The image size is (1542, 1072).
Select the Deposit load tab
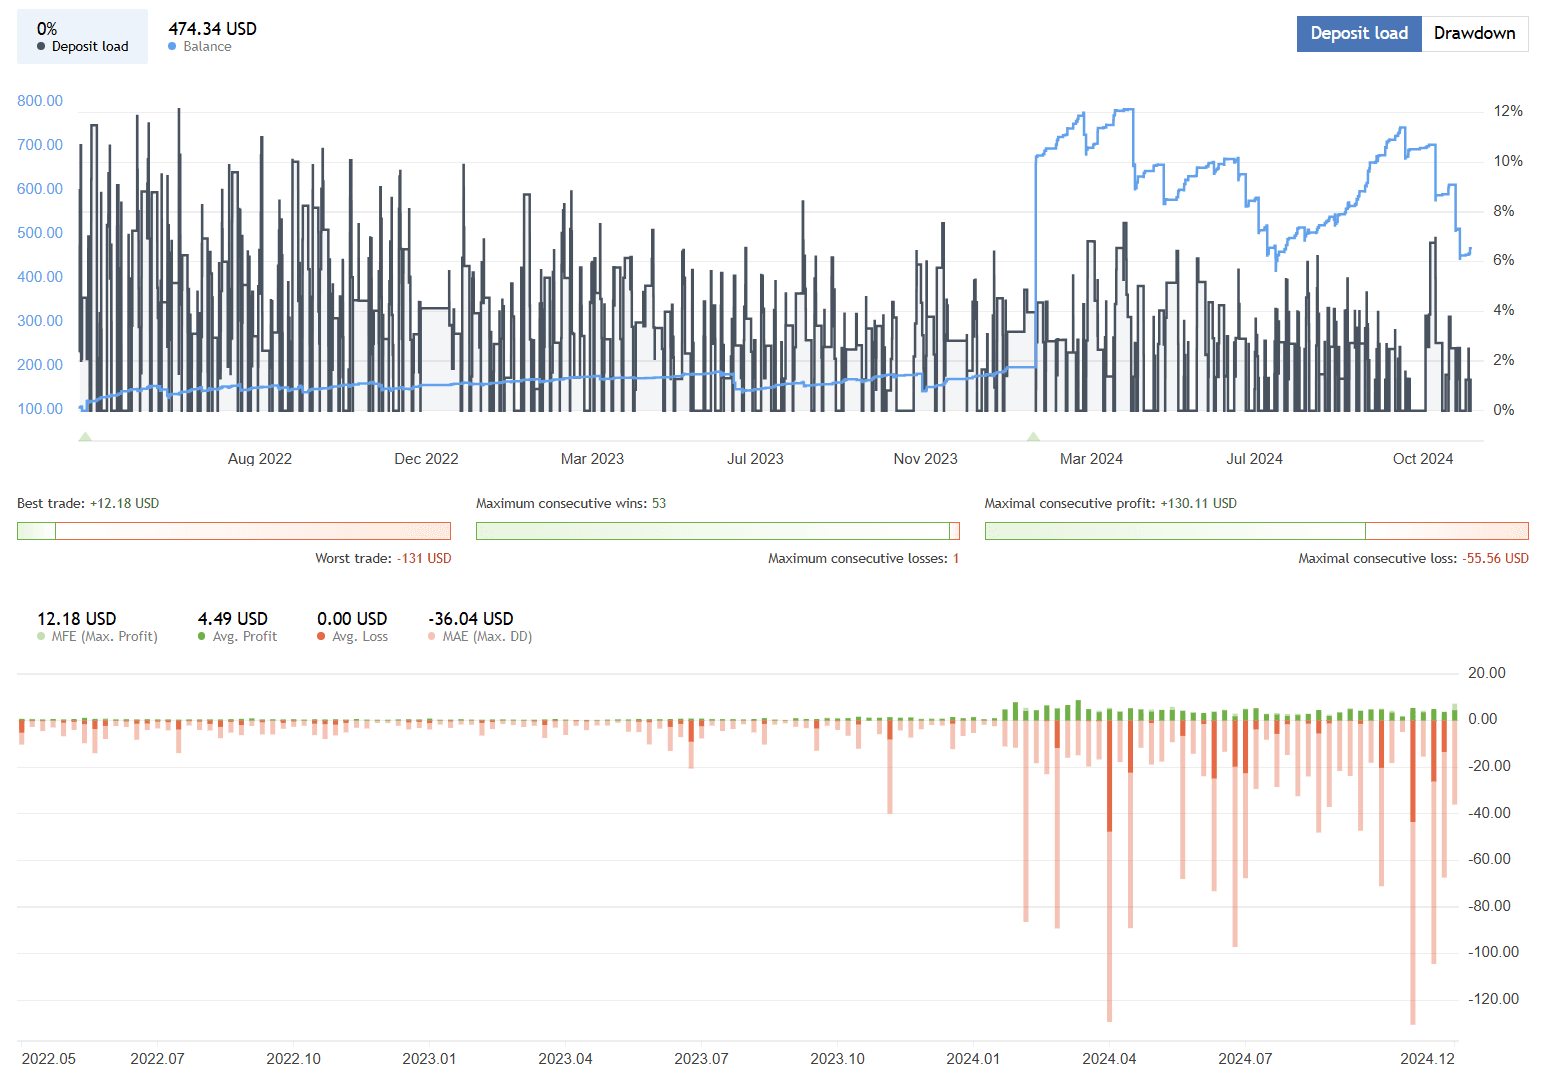pyautogui.click(x=1359, y=33)
